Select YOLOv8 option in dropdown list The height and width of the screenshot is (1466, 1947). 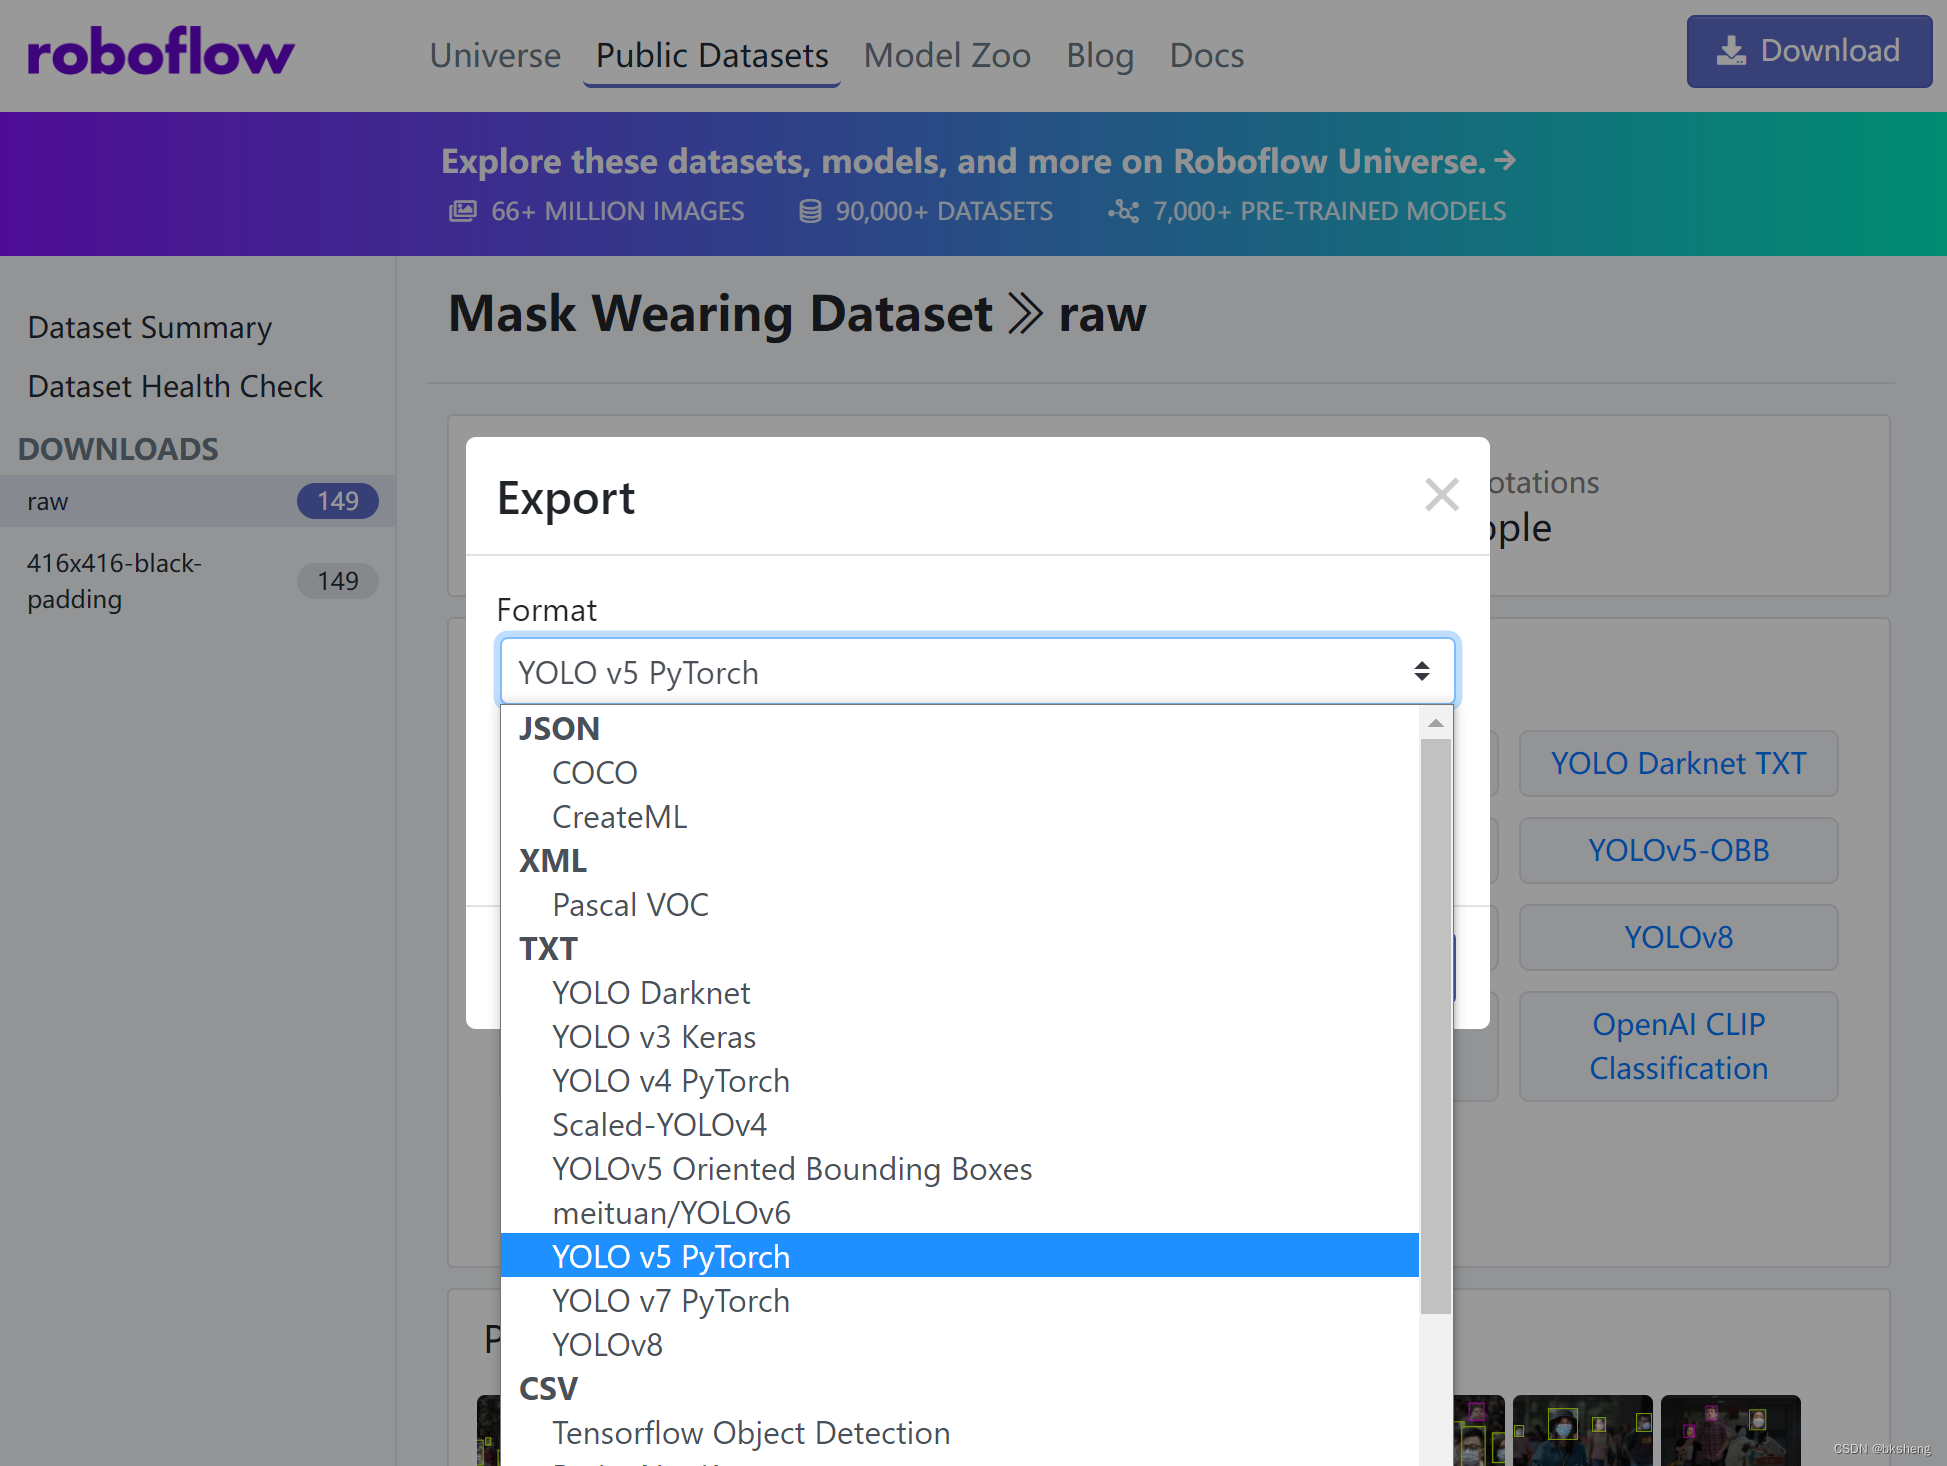(x=607, y=1345)
